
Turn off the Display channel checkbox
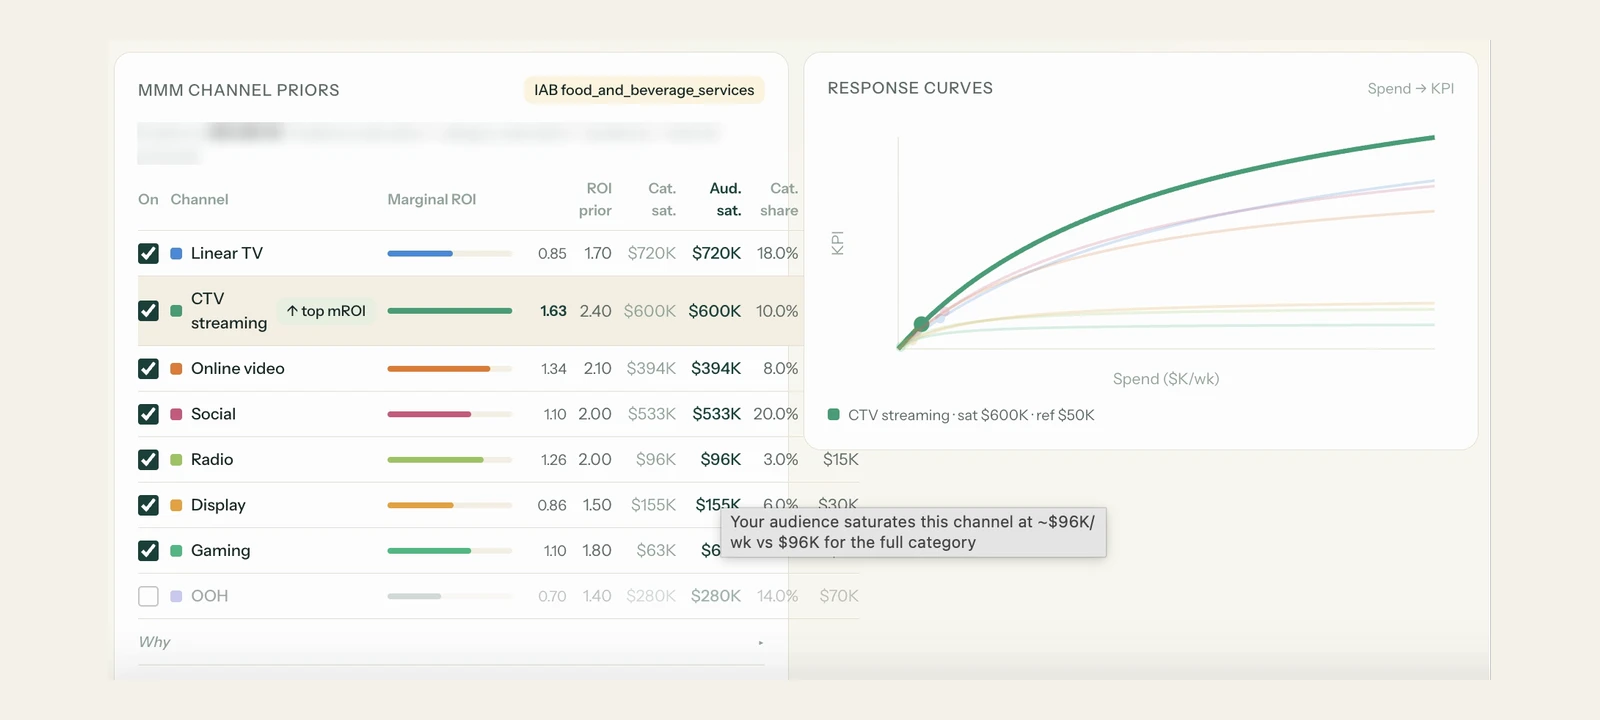(x=148, y=505)
